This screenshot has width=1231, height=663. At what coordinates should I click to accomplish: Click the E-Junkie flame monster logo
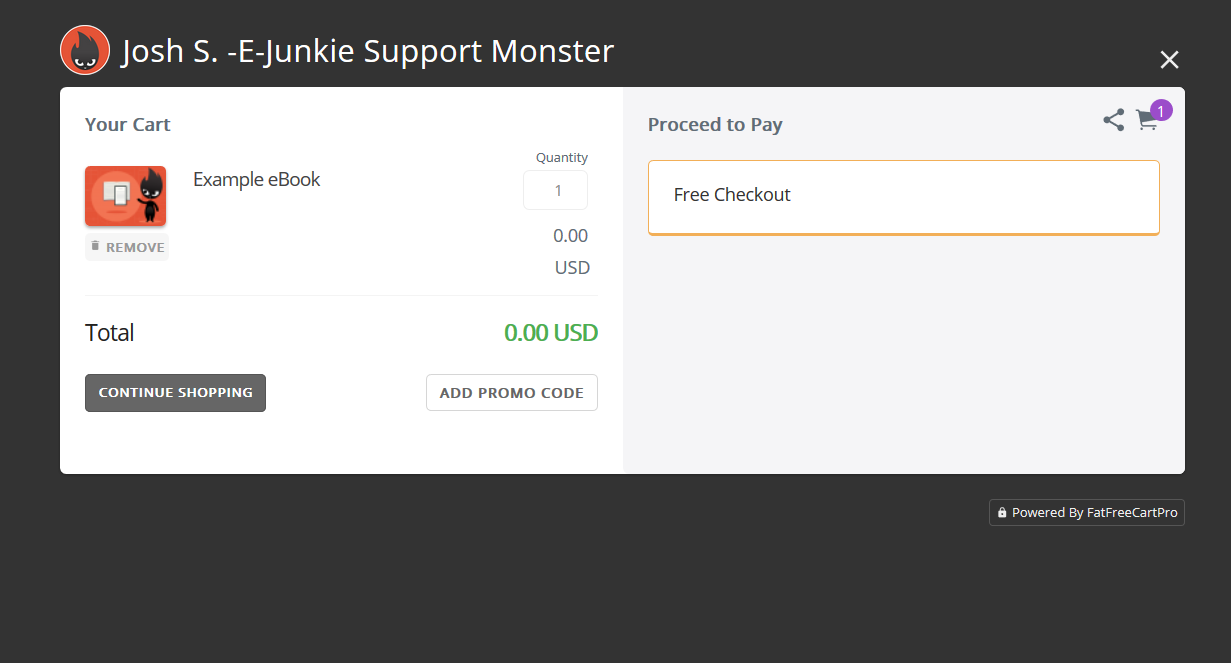[x=85, y=50]
